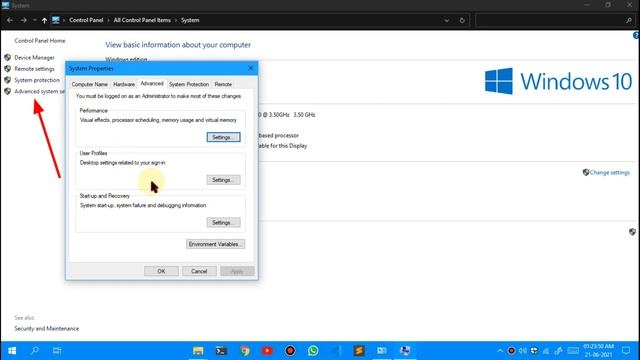This screenshot has height=360, width=640.
Task: Refresh the System control panel page
Action: pyautogui.click(x=462, y=20)
